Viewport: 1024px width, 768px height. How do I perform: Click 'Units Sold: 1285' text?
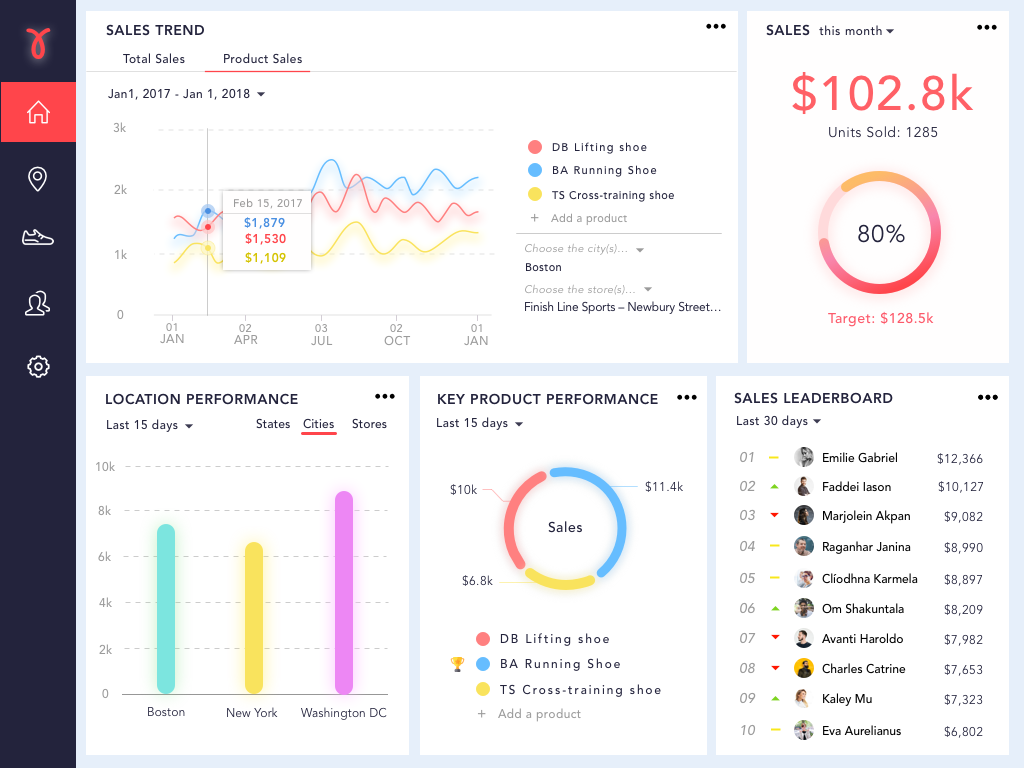(882, 132)
